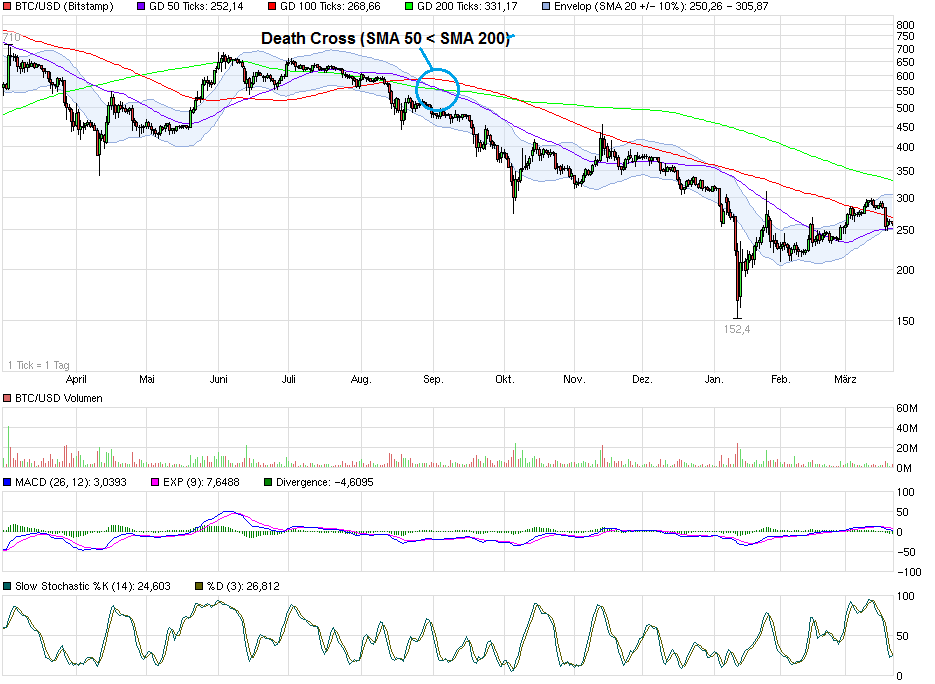Screen dimensions: 935x684
Task: Click 'EXP (9): 7,6488' label
Action: pyautogui.click(x=201, y=482)
